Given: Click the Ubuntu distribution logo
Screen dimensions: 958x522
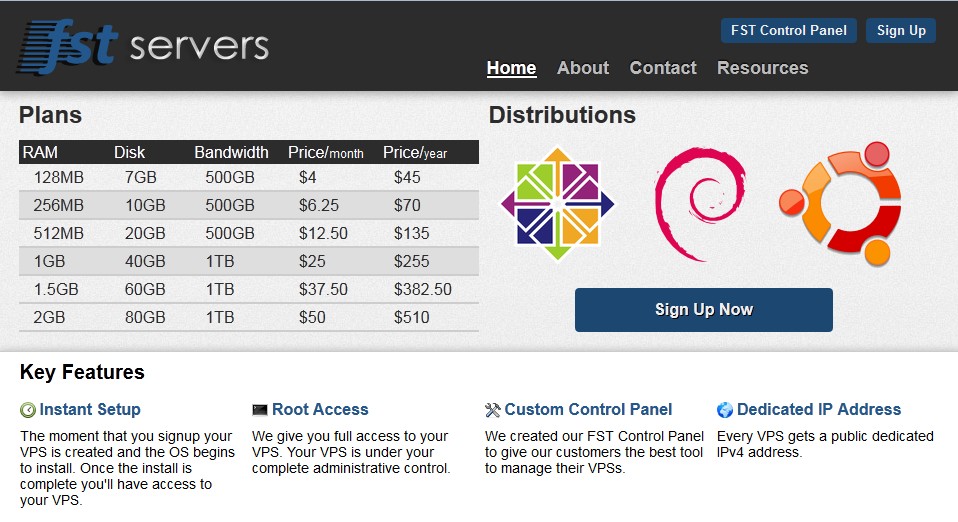Looking at the screenshot, I should point(840,204).
